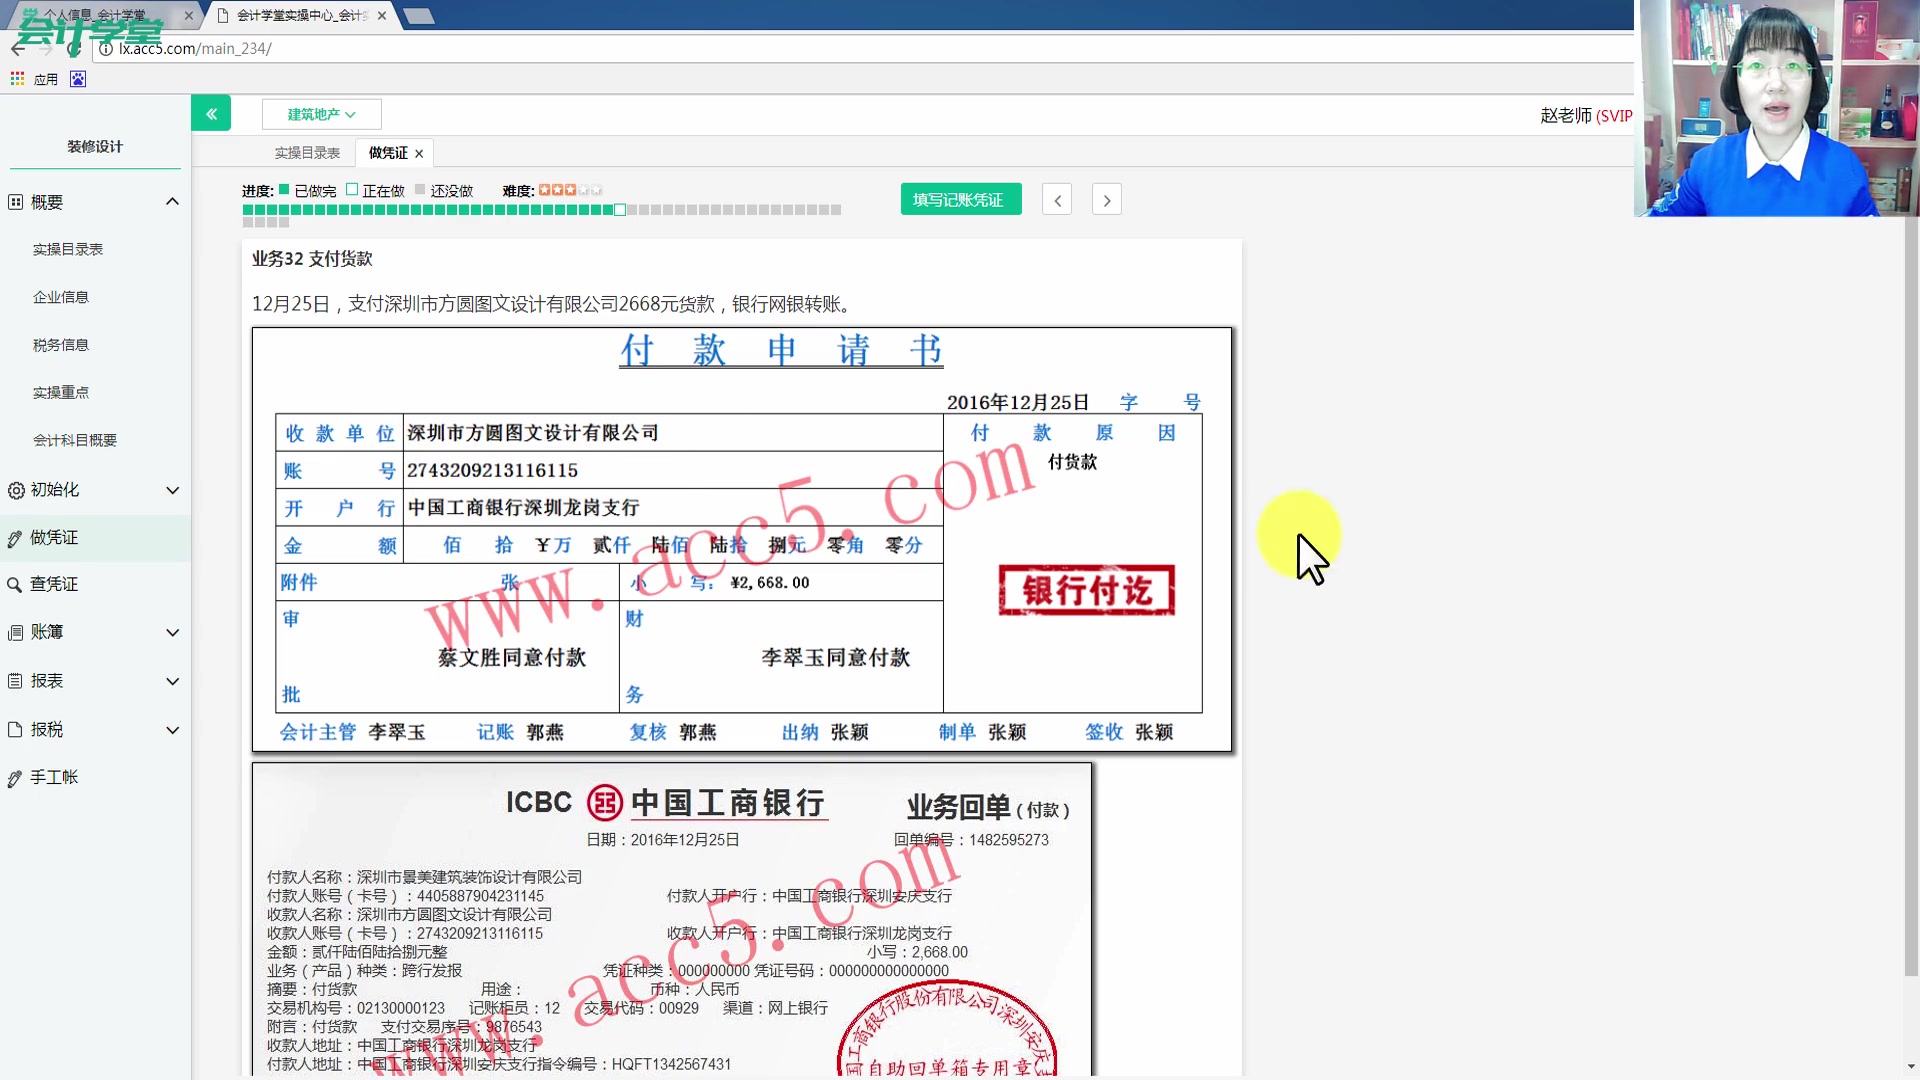Image resolution: width=1920 pixels, height=1080 pixels.
Task: Open 企业信息 in the sidebar
Action: (61, 297)
